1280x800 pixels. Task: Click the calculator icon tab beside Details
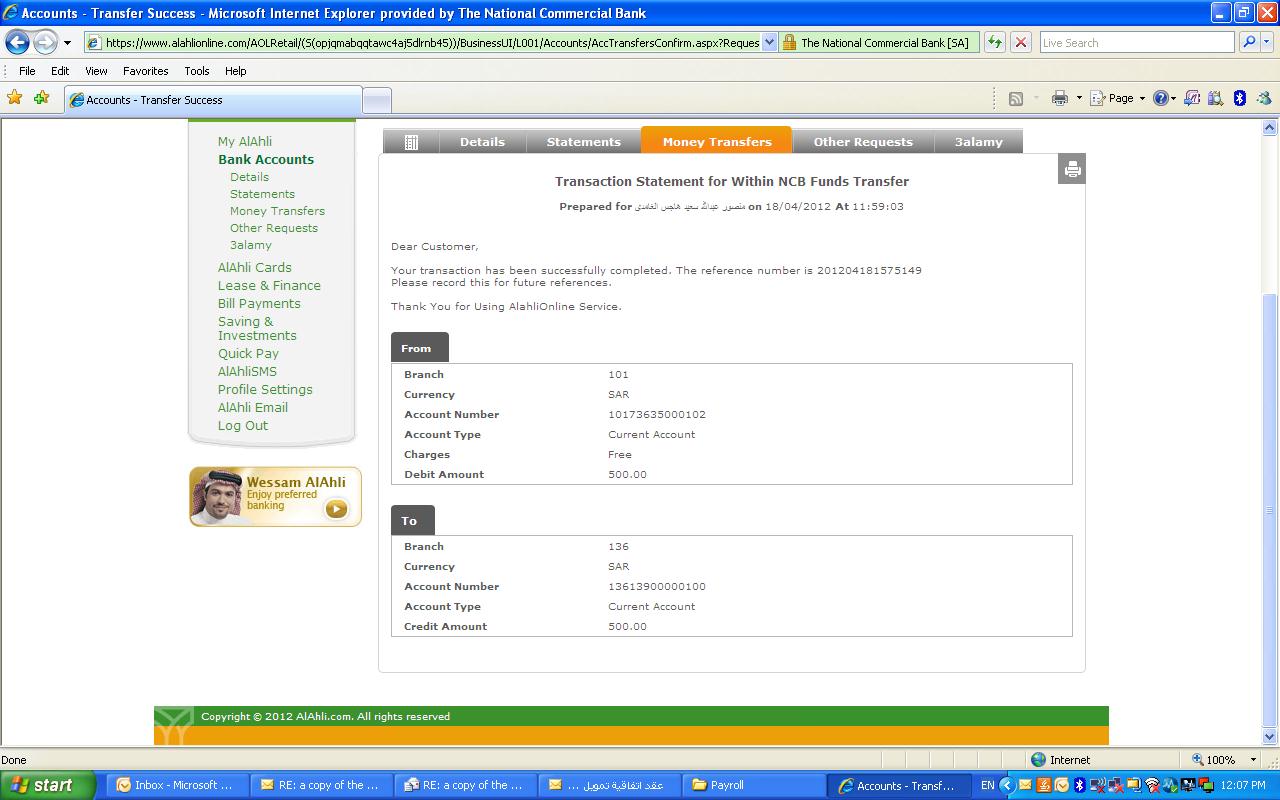[x=411, y=142]
